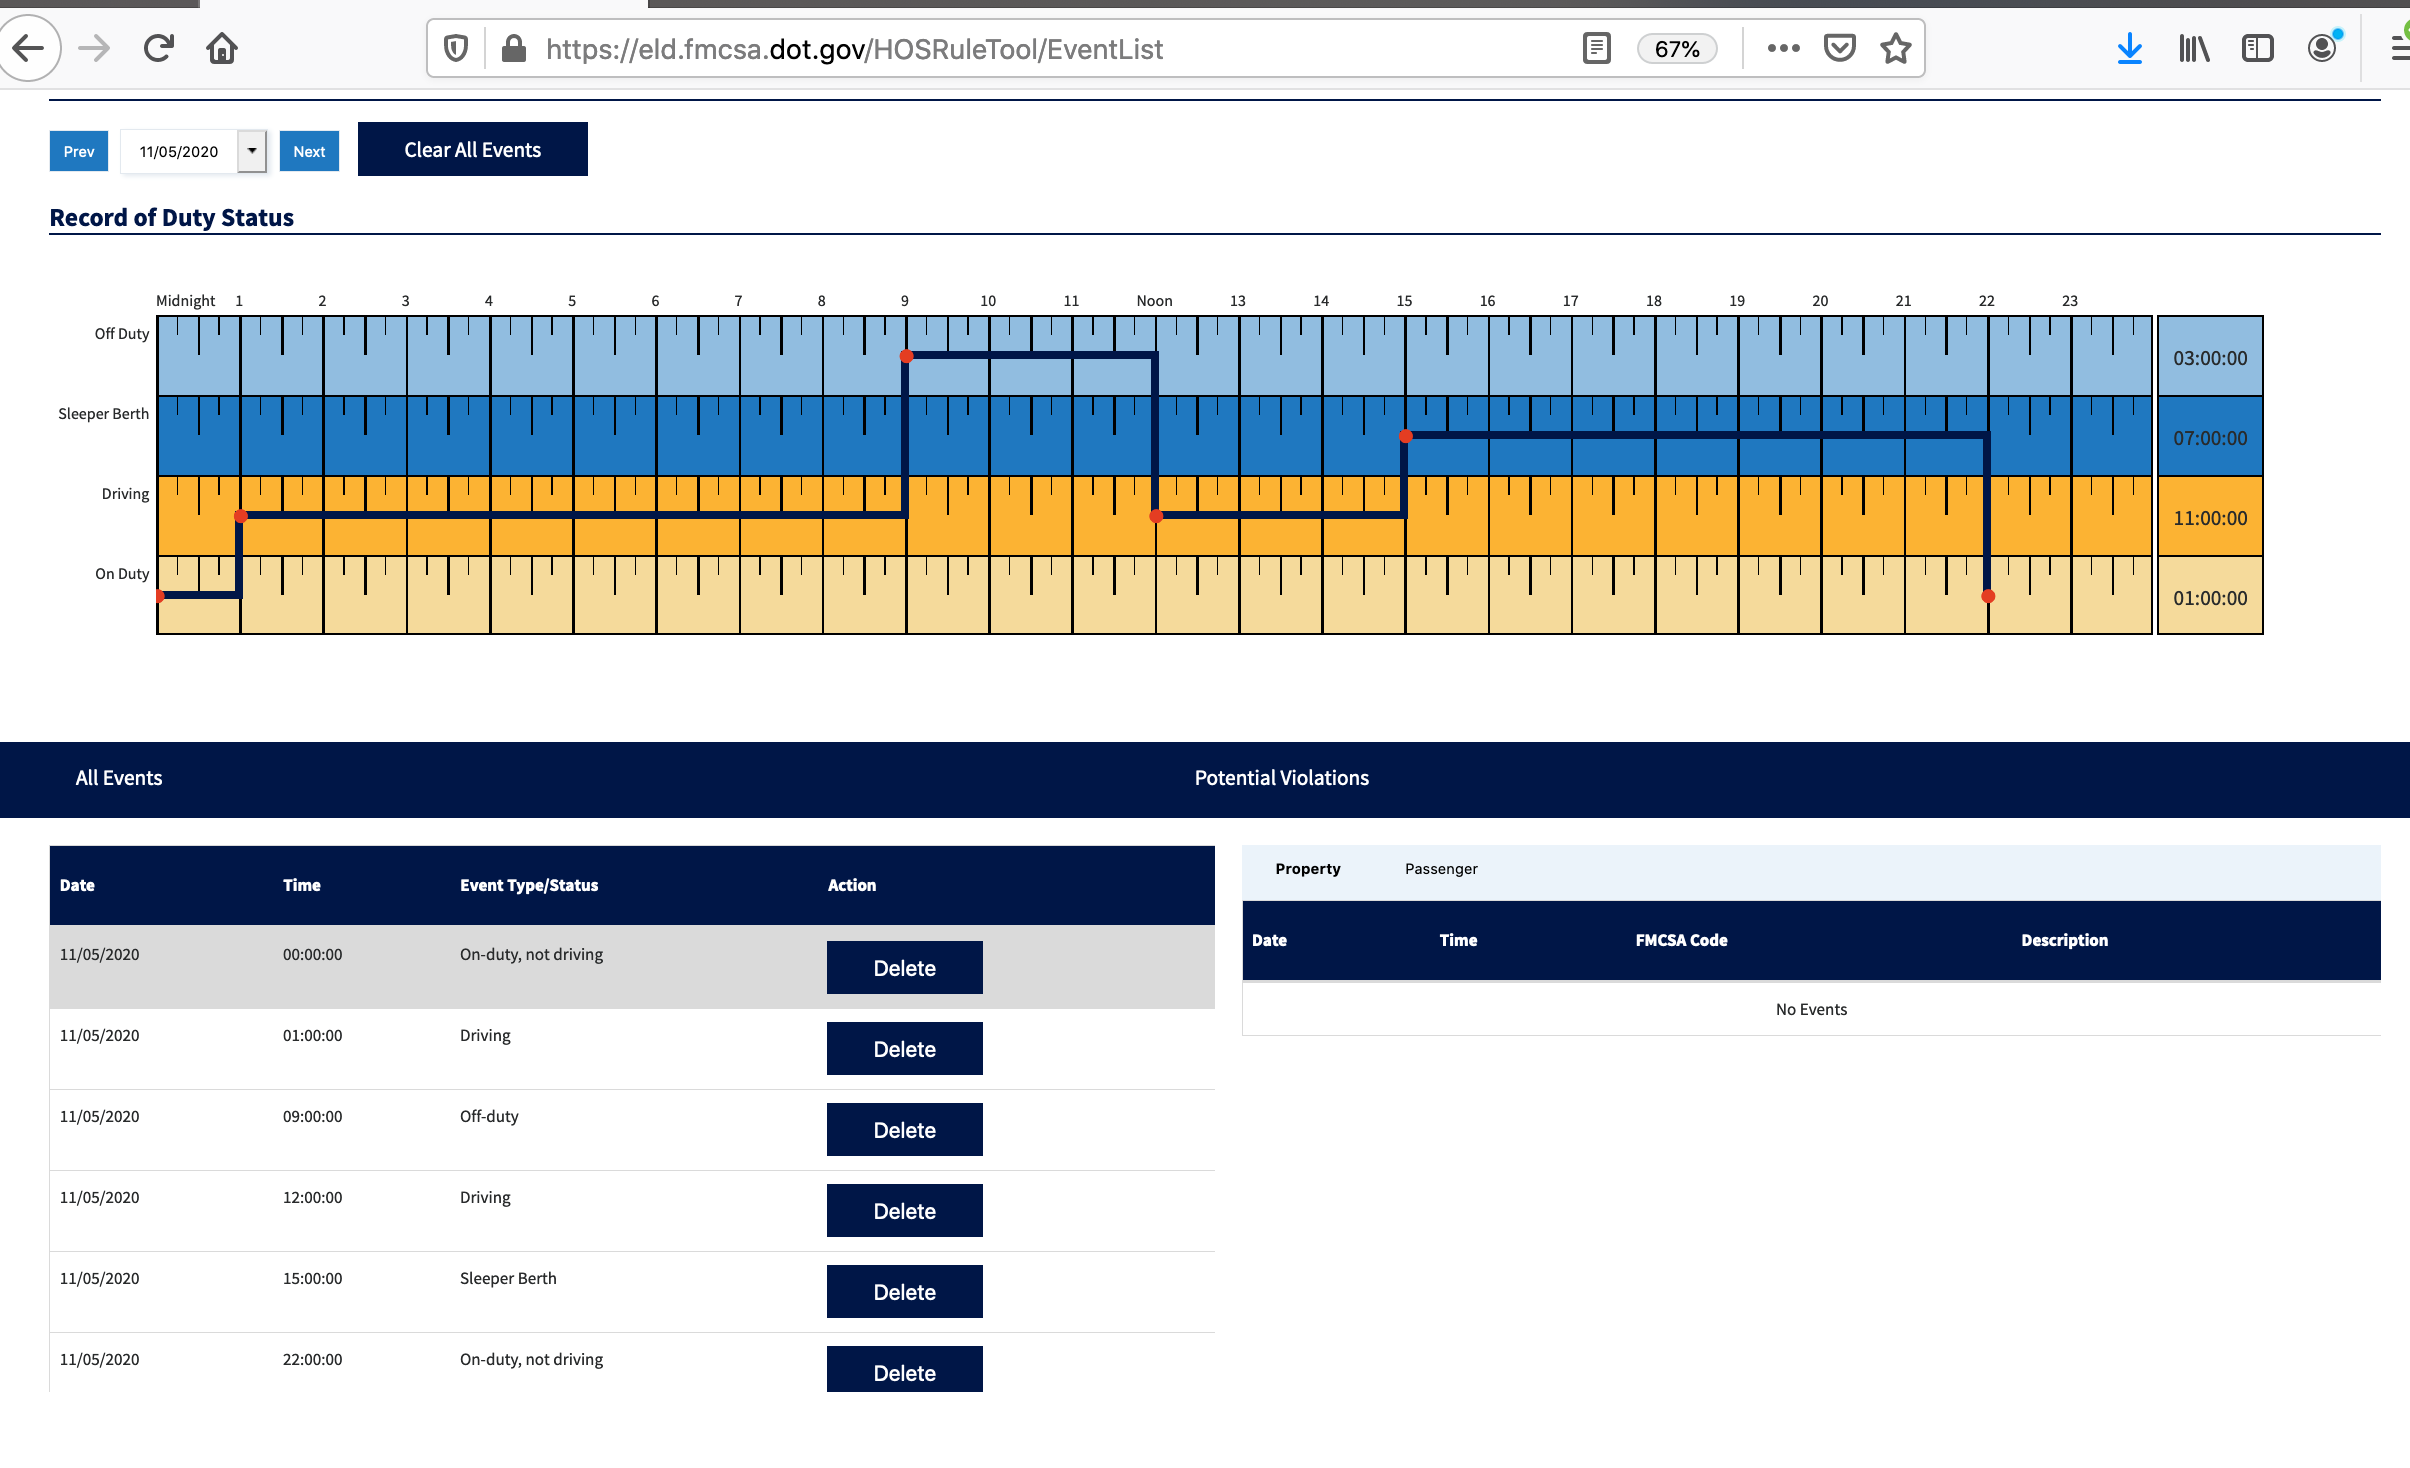Viewport: 2410px width, 1468px height.
Task: Click the Prev day button
Action: [79, 151]
